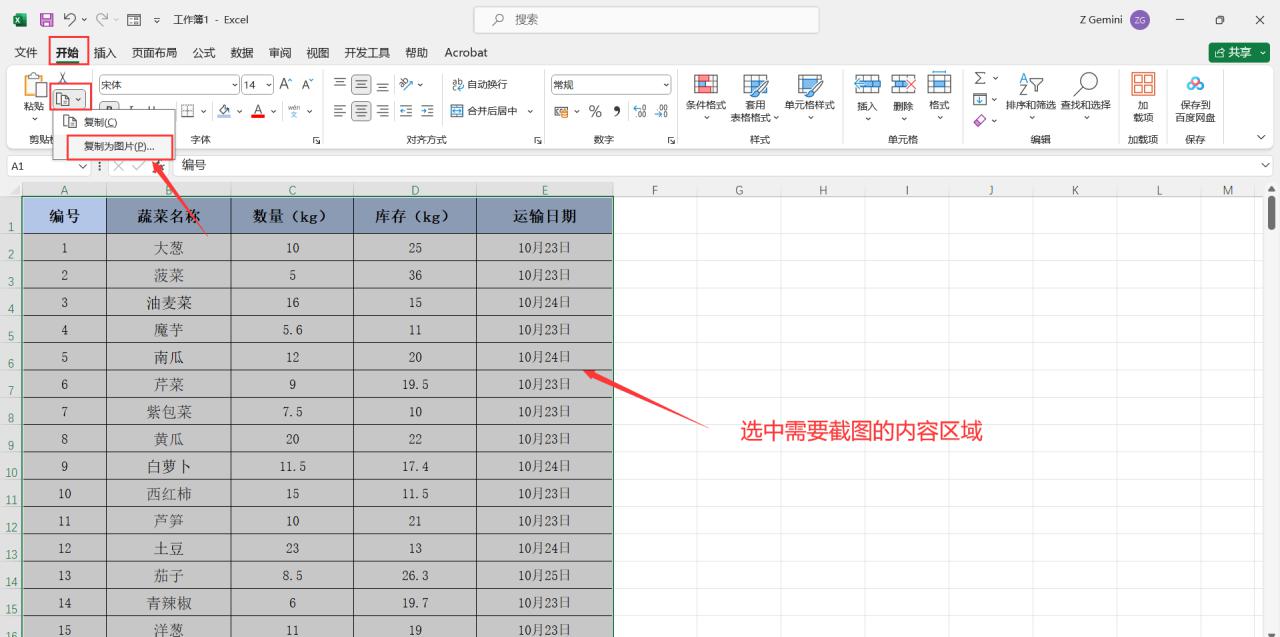Toggle Wrap Text (自动换行)
The image size is (1280, 637).
pyautogui.click(x=479, y=84)
